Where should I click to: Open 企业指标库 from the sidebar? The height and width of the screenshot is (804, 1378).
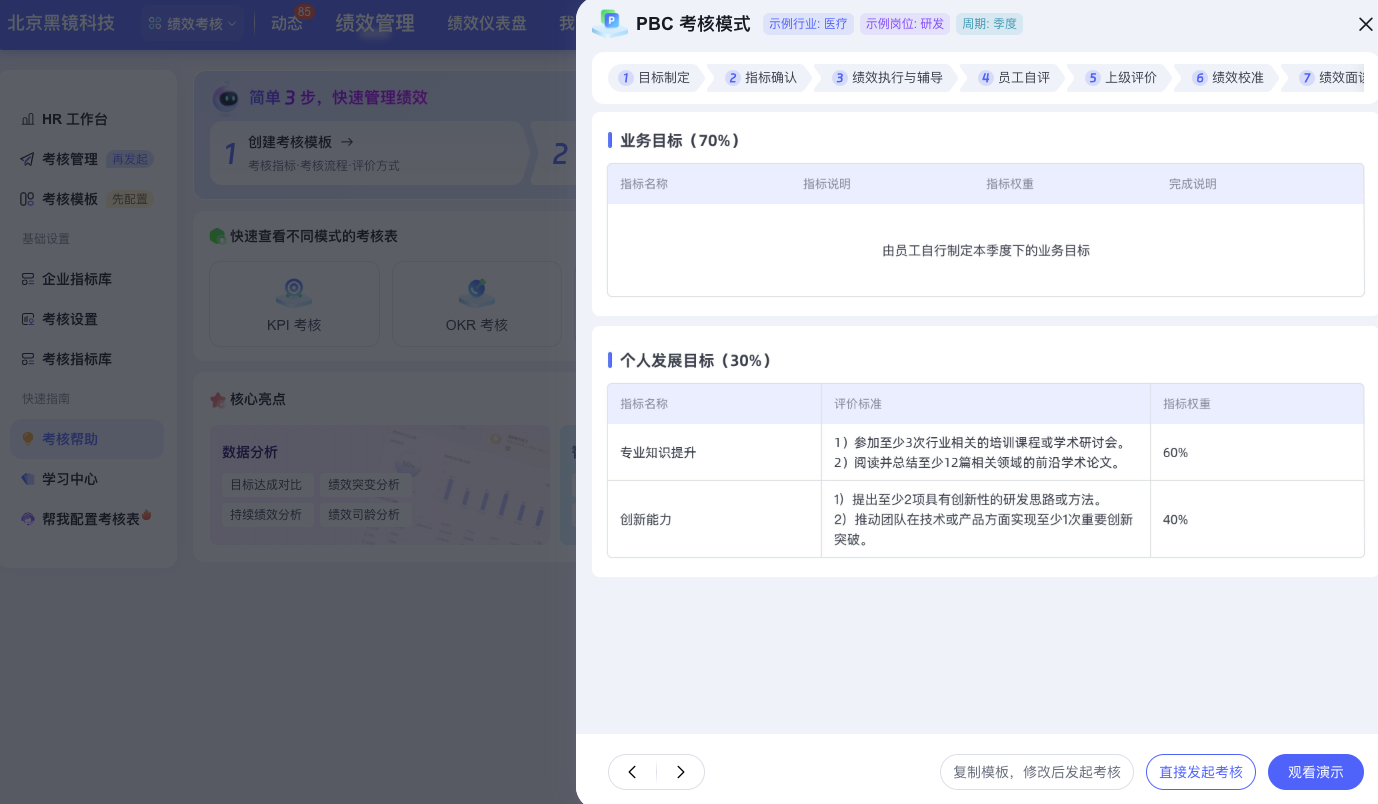pyautogui.click(x=28, y=279)
